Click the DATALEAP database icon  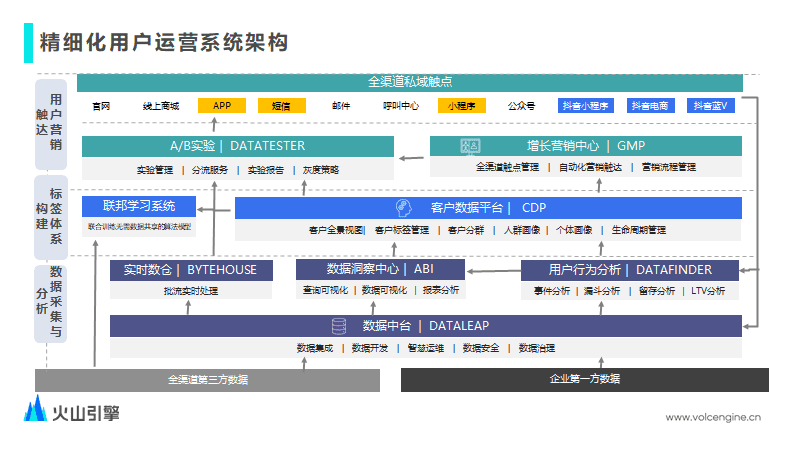[x=339, y=326]
